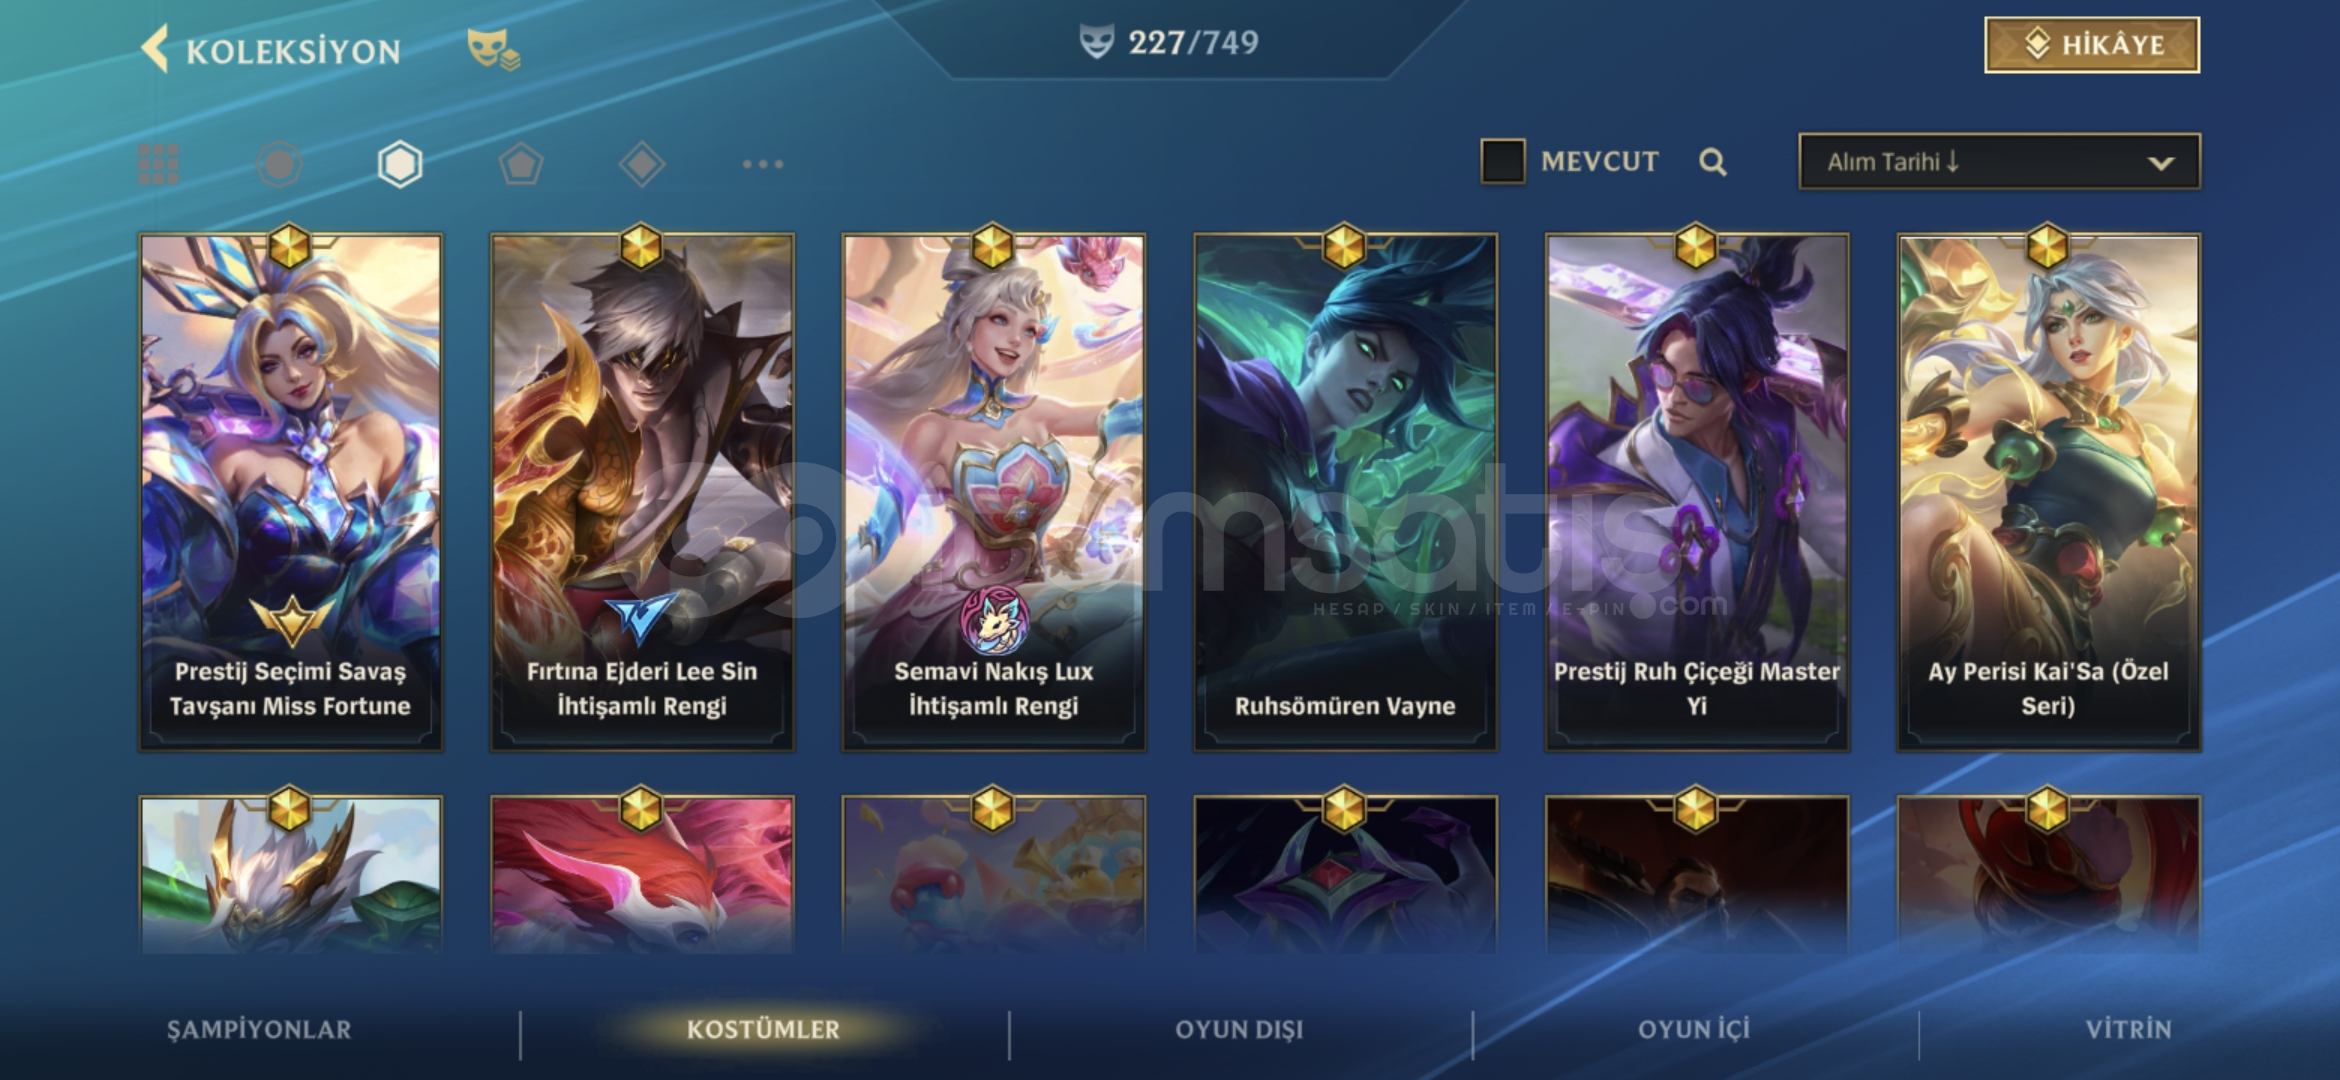The image size is (2340, 1080).
Task: Open the three-dots more filters icon
Action: pyautogui.click(x=763, y=164)
